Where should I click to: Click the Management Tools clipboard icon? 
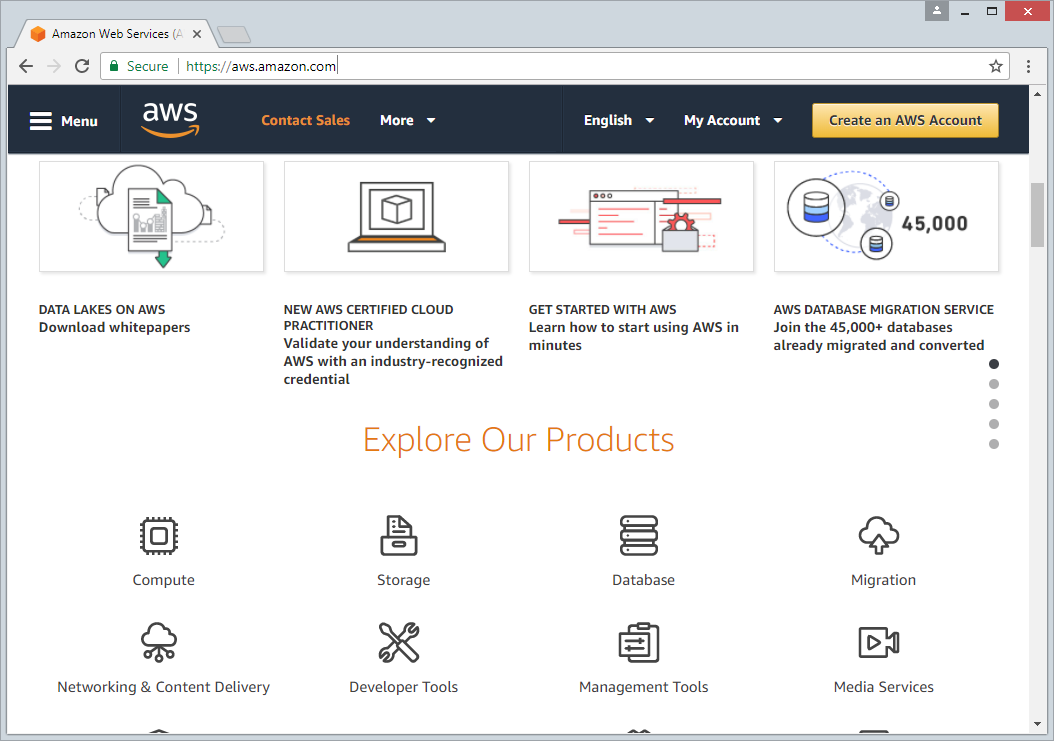(639, 642)
